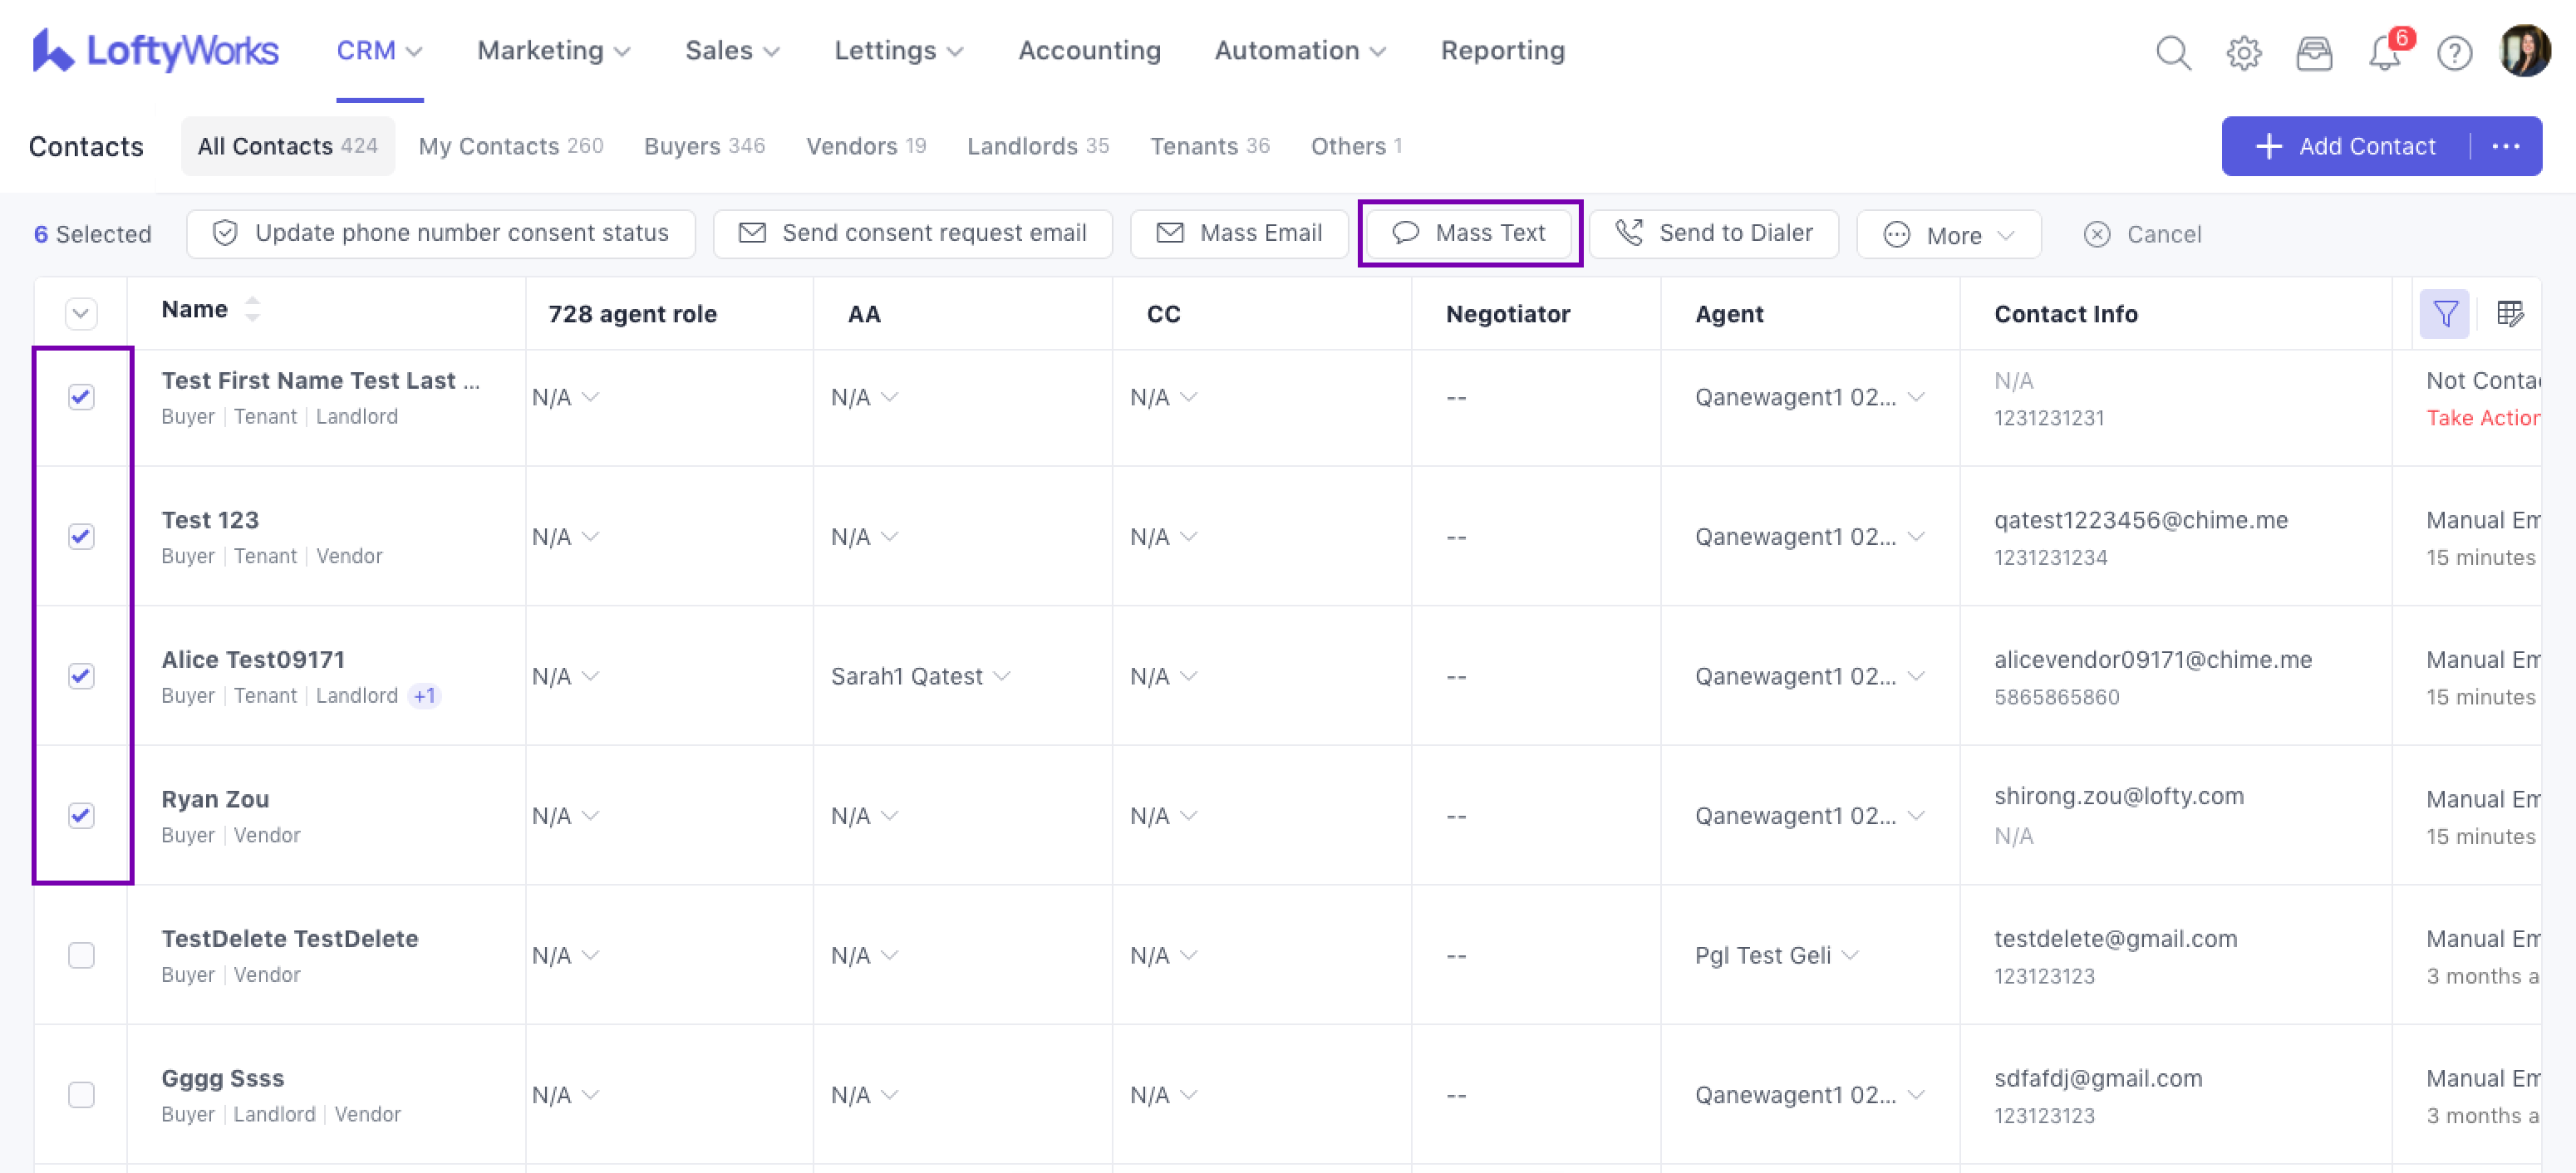Image resolution: width=2576 pixels, height=1173 pixels.
Task: Click the search magnifier icon
Action: 2172,52
